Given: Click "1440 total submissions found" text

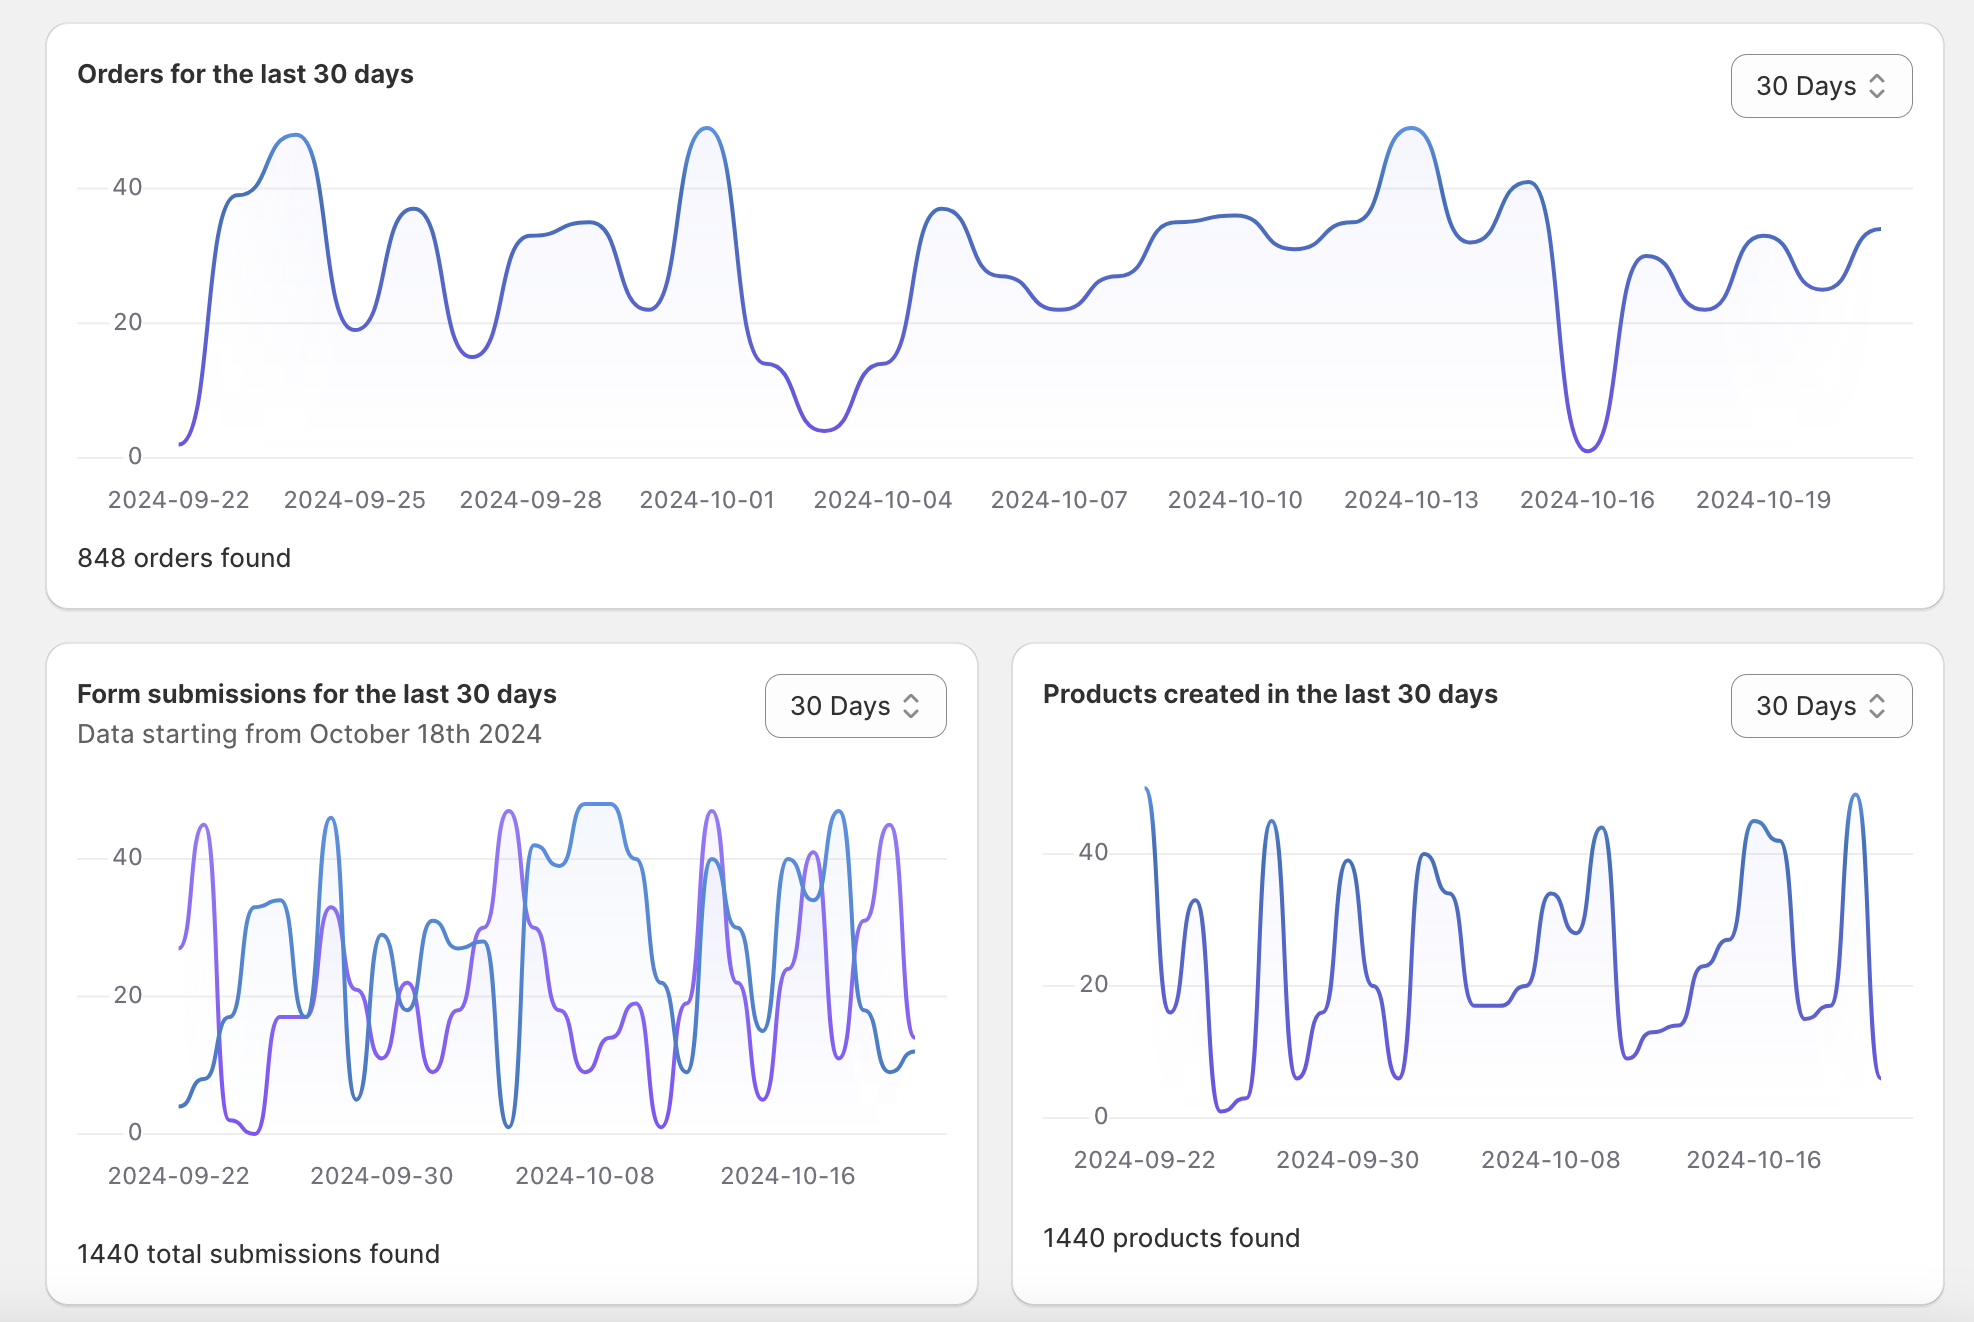Looking at the screenshot, I should [x=258, y=1254].
